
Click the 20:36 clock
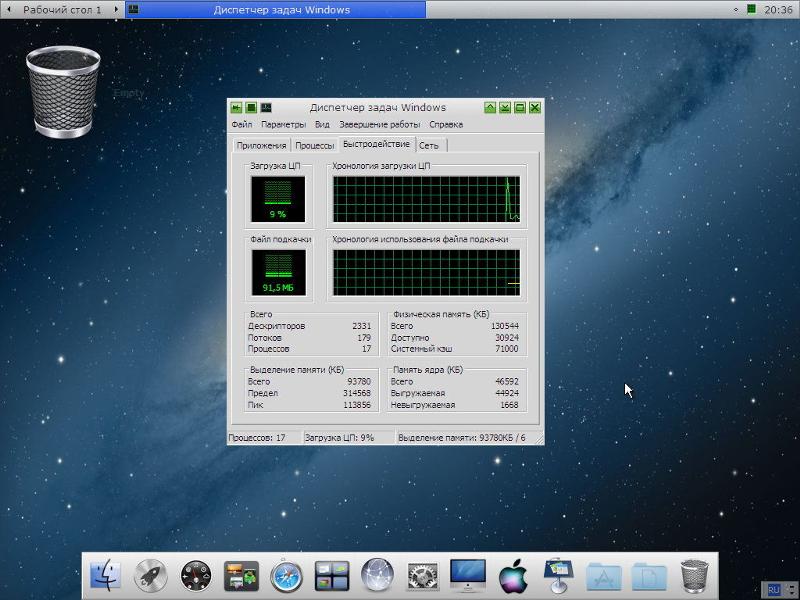click(778, 10)
